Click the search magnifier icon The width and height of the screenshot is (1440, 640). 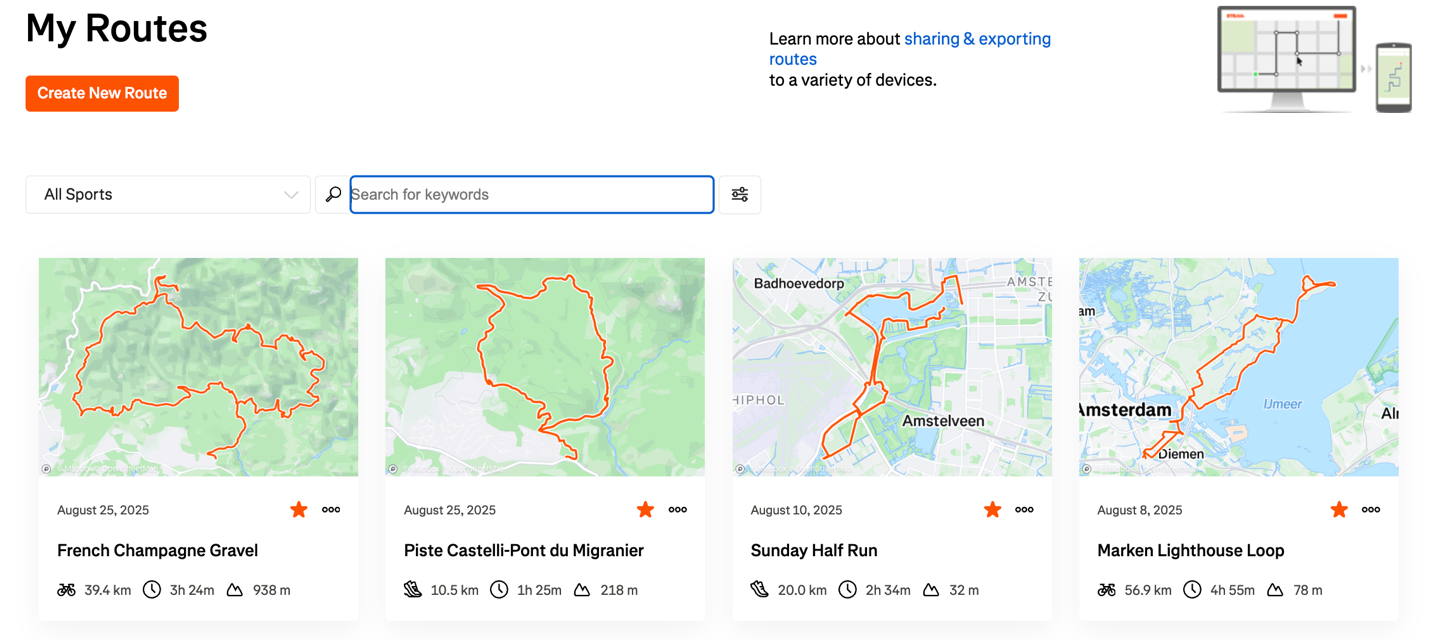pos(333,195)
